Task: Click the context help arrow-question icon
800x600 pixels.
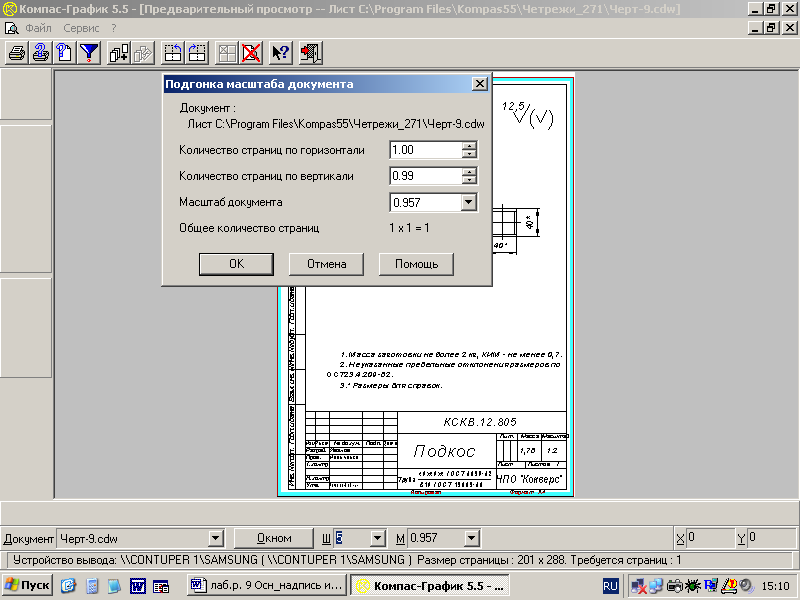Action: [x=281, y=53]
